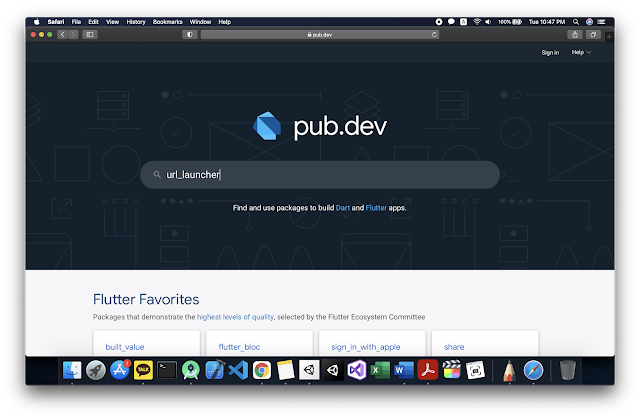Click the Safari back navigation arrow
The image size is (640, 419).
[62, 35]
